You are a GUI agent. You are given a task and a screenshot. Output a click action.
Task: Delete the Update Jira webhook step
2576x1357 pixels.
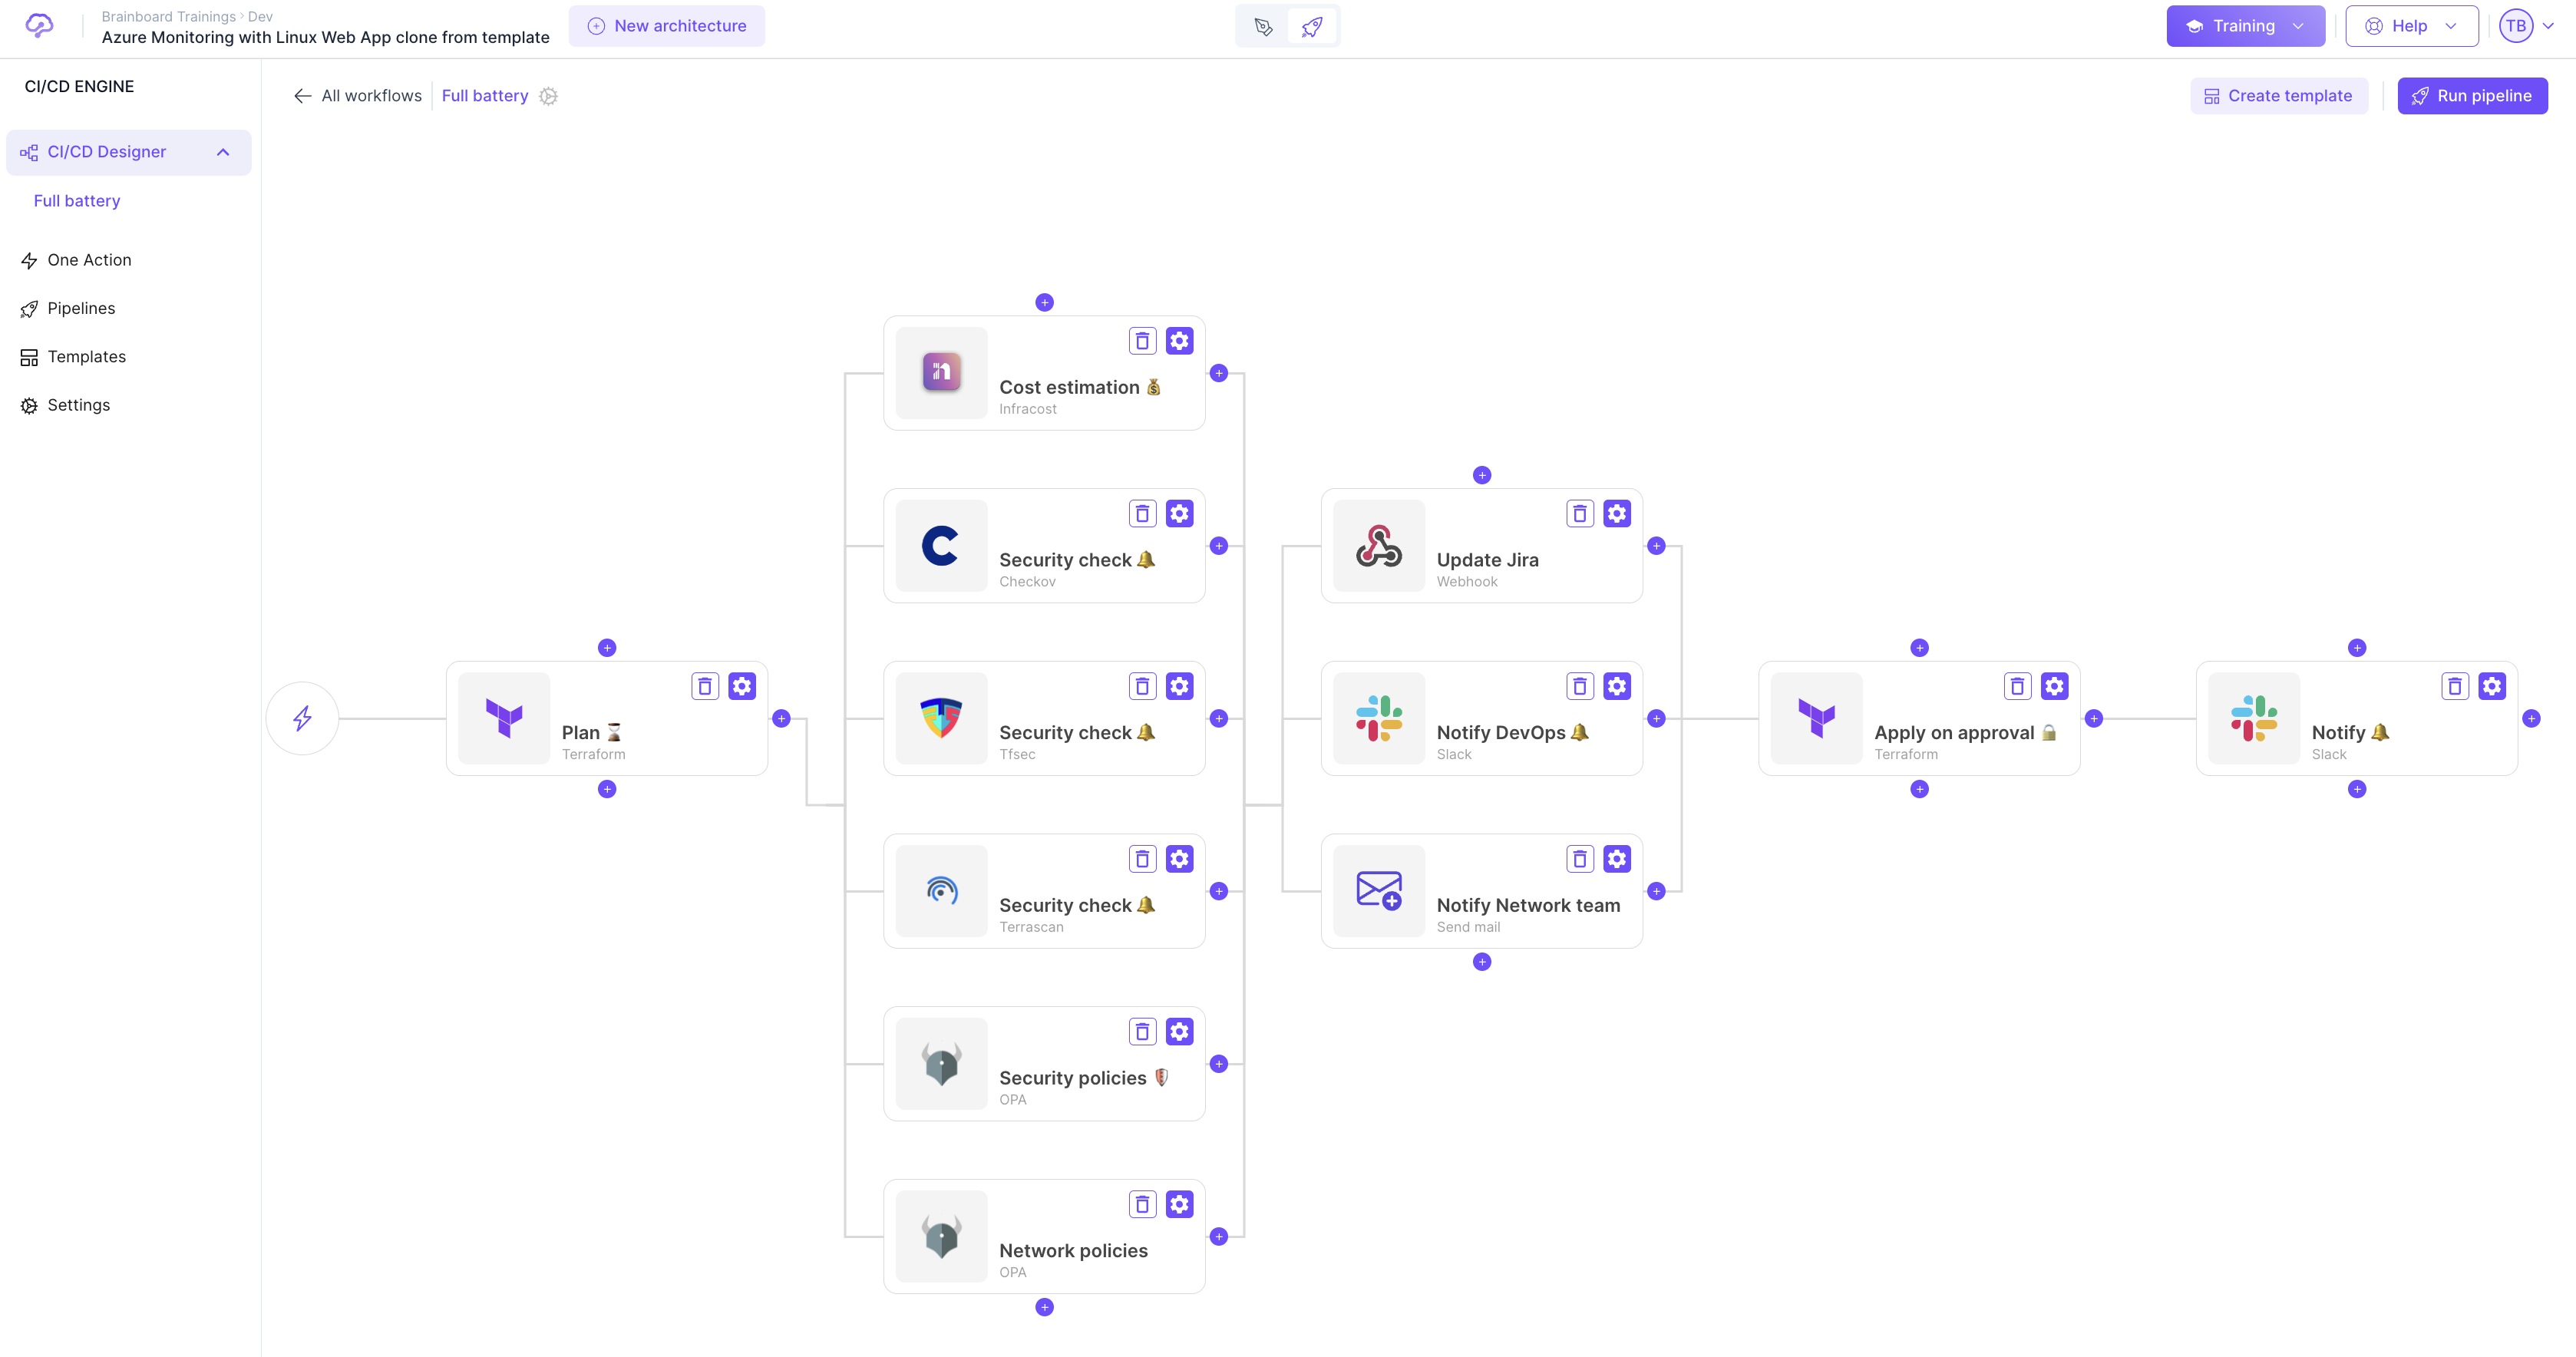coord(1580,514)
